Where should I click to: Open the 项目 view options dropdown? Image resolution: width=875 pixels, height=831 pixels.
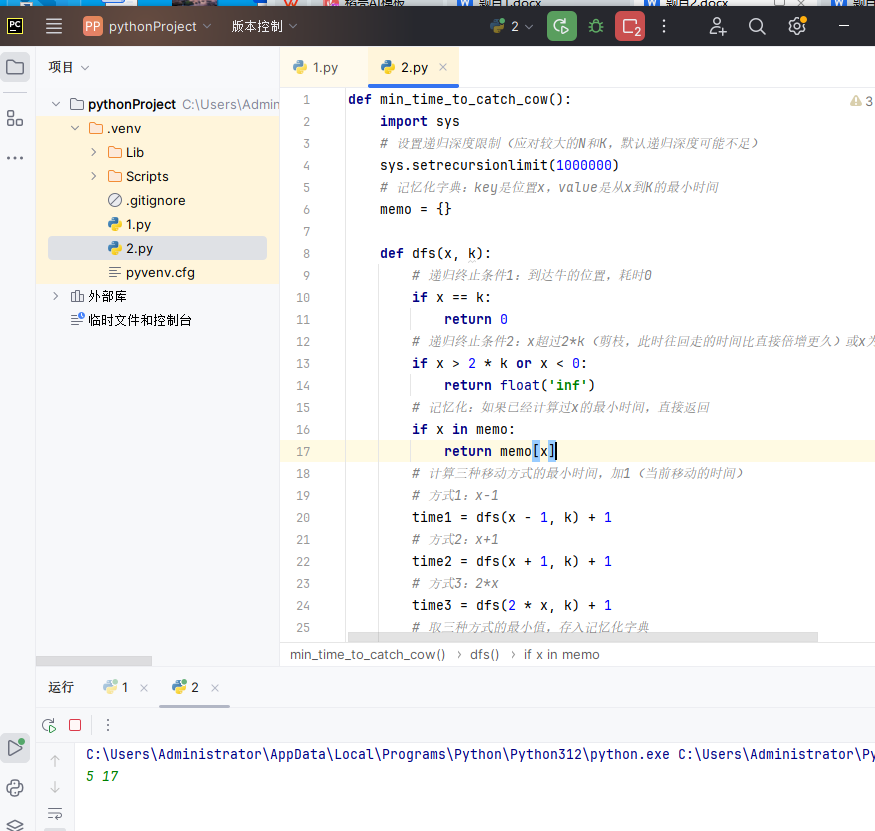[69, 68]
